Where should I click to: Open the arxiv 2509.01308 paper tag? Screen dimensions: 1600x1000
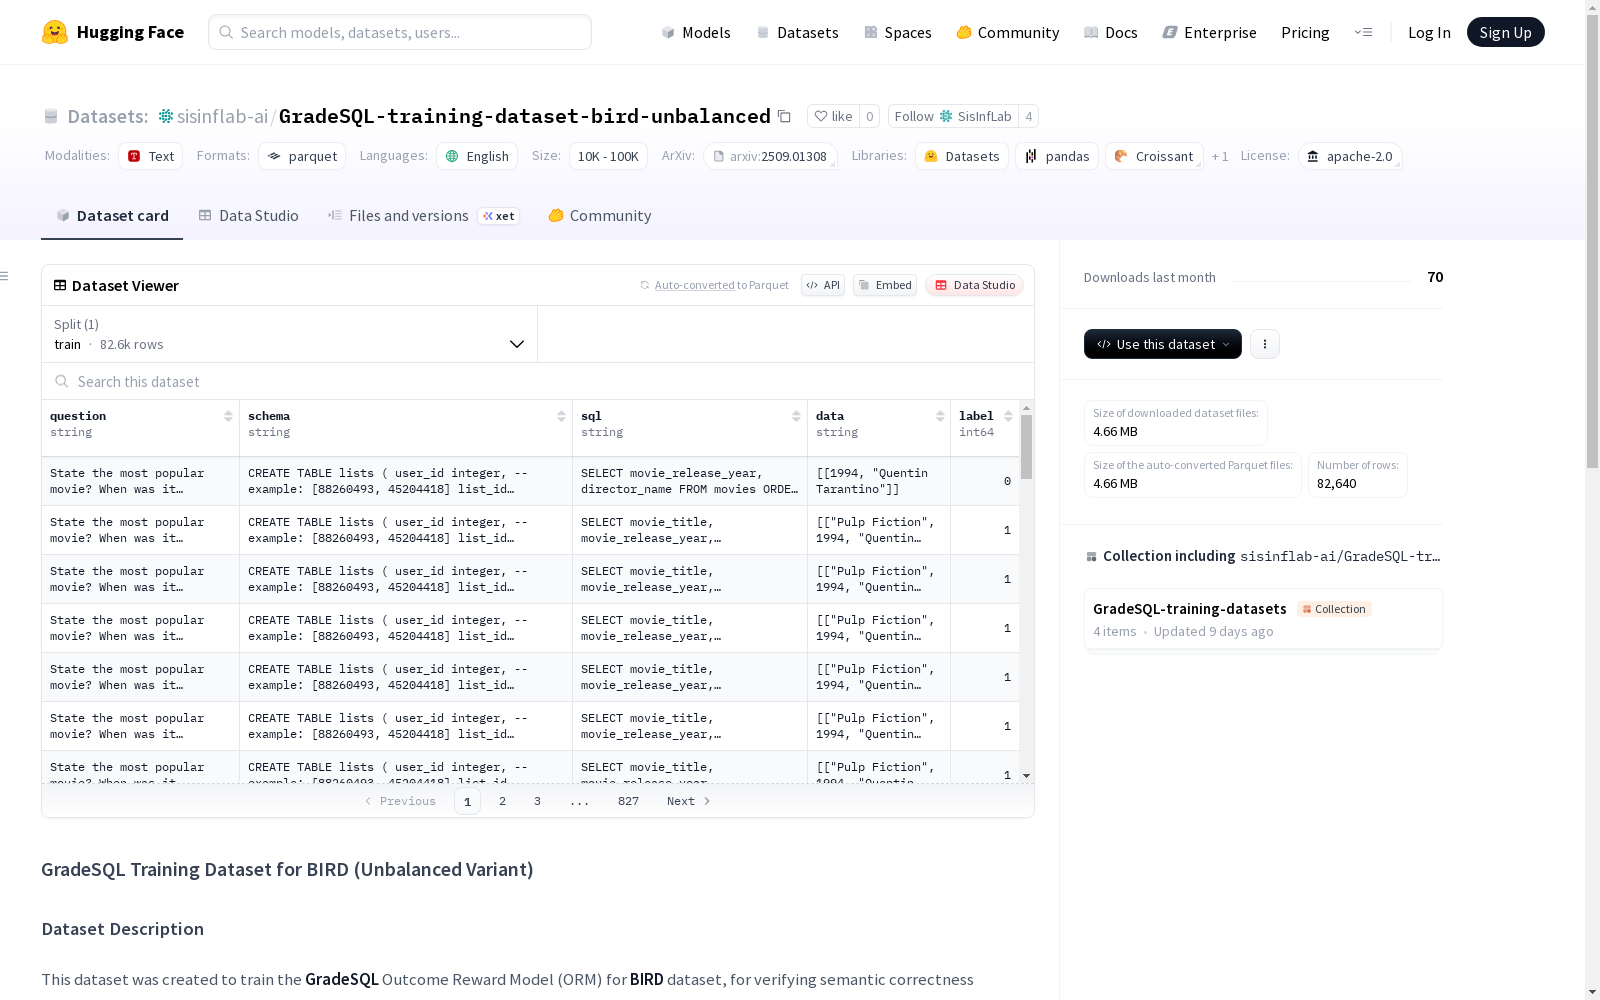pyautogui.click(x=770, y=156)
